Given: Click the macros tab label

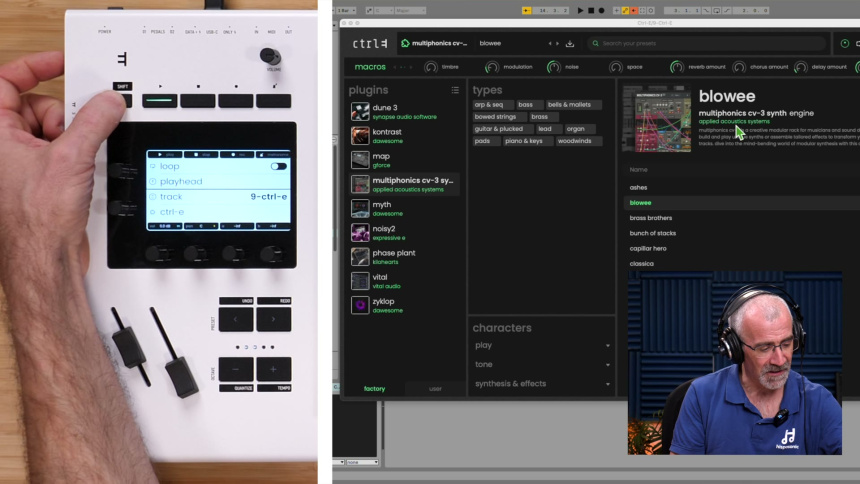Looking at the screenshot, I should (x=370, y=67).
